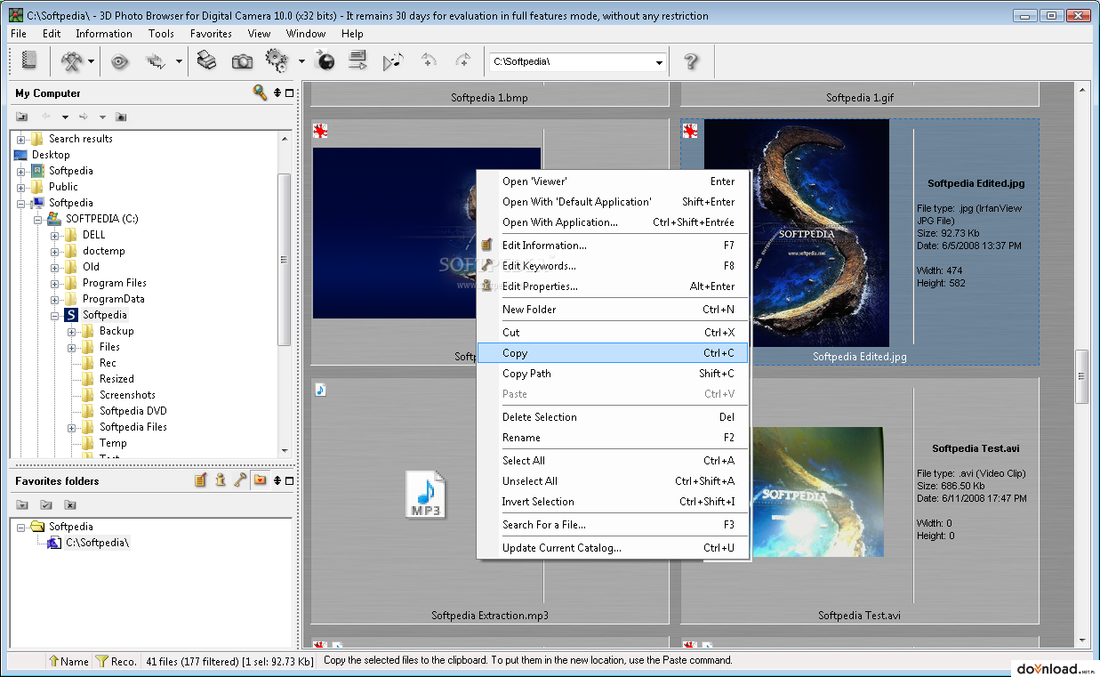Viewport: 1100px width, 677px height.
Task: Collapse the SOFTPEDIA (C:) drive node
Action: click(38, 220)
